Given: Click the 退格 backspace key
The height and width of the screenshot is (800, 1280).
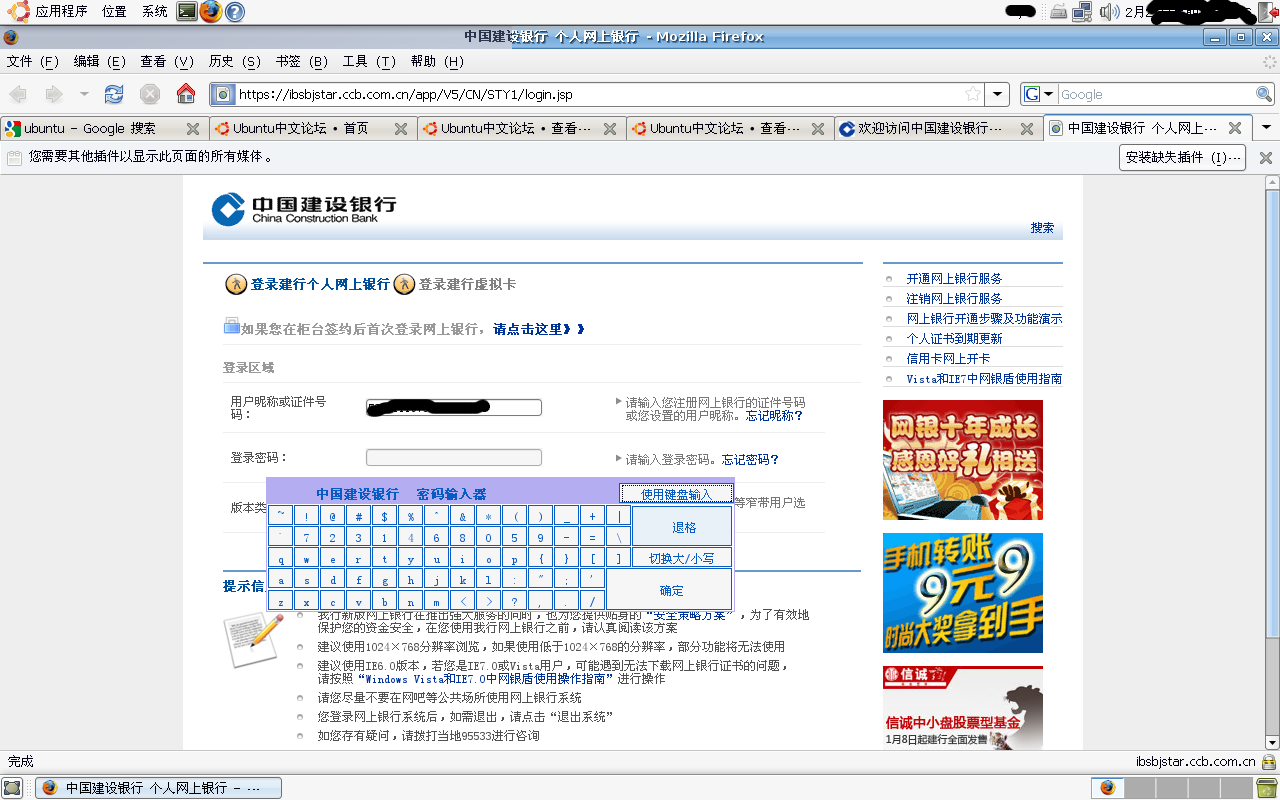Looking at the screenshot, I should [684, 527].
